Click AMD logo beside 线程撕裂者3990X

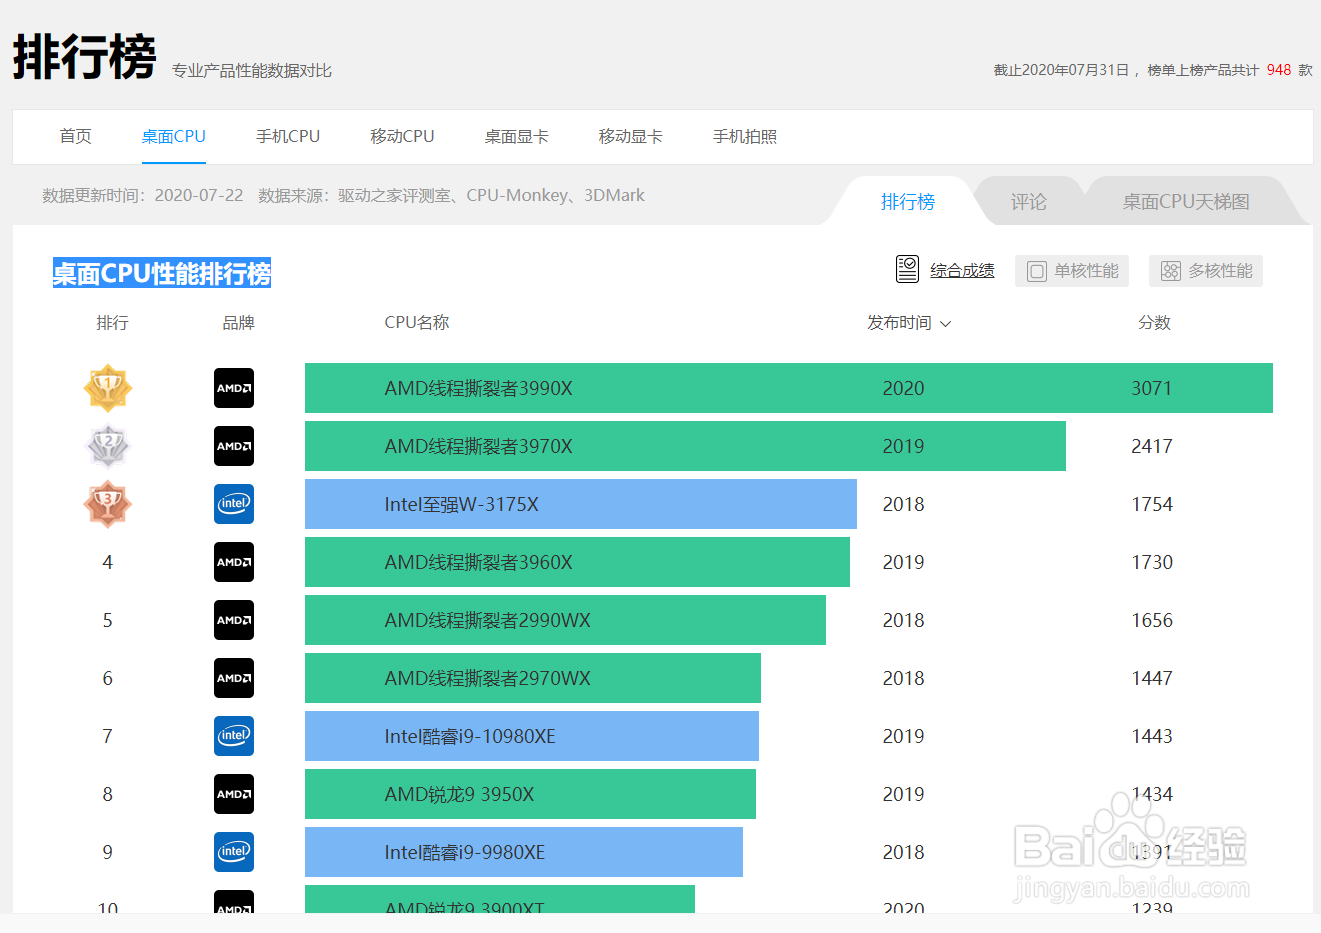(x=234, y=388)
